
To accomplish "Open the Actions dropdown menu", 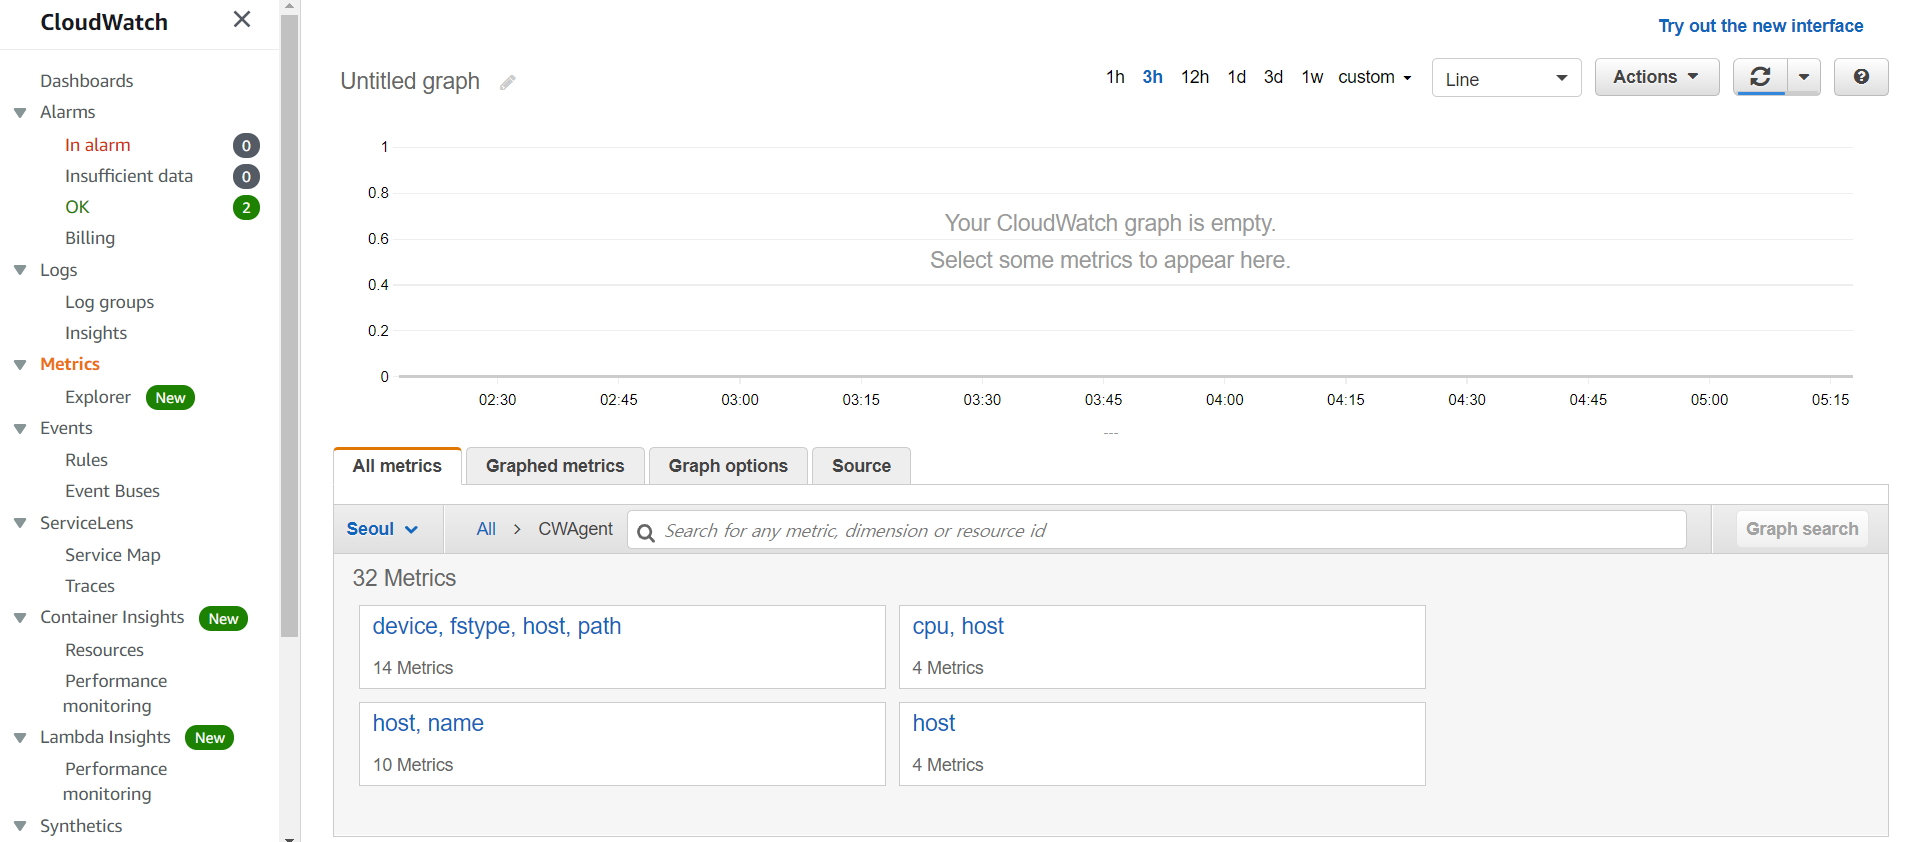I will click(1656, 77).
